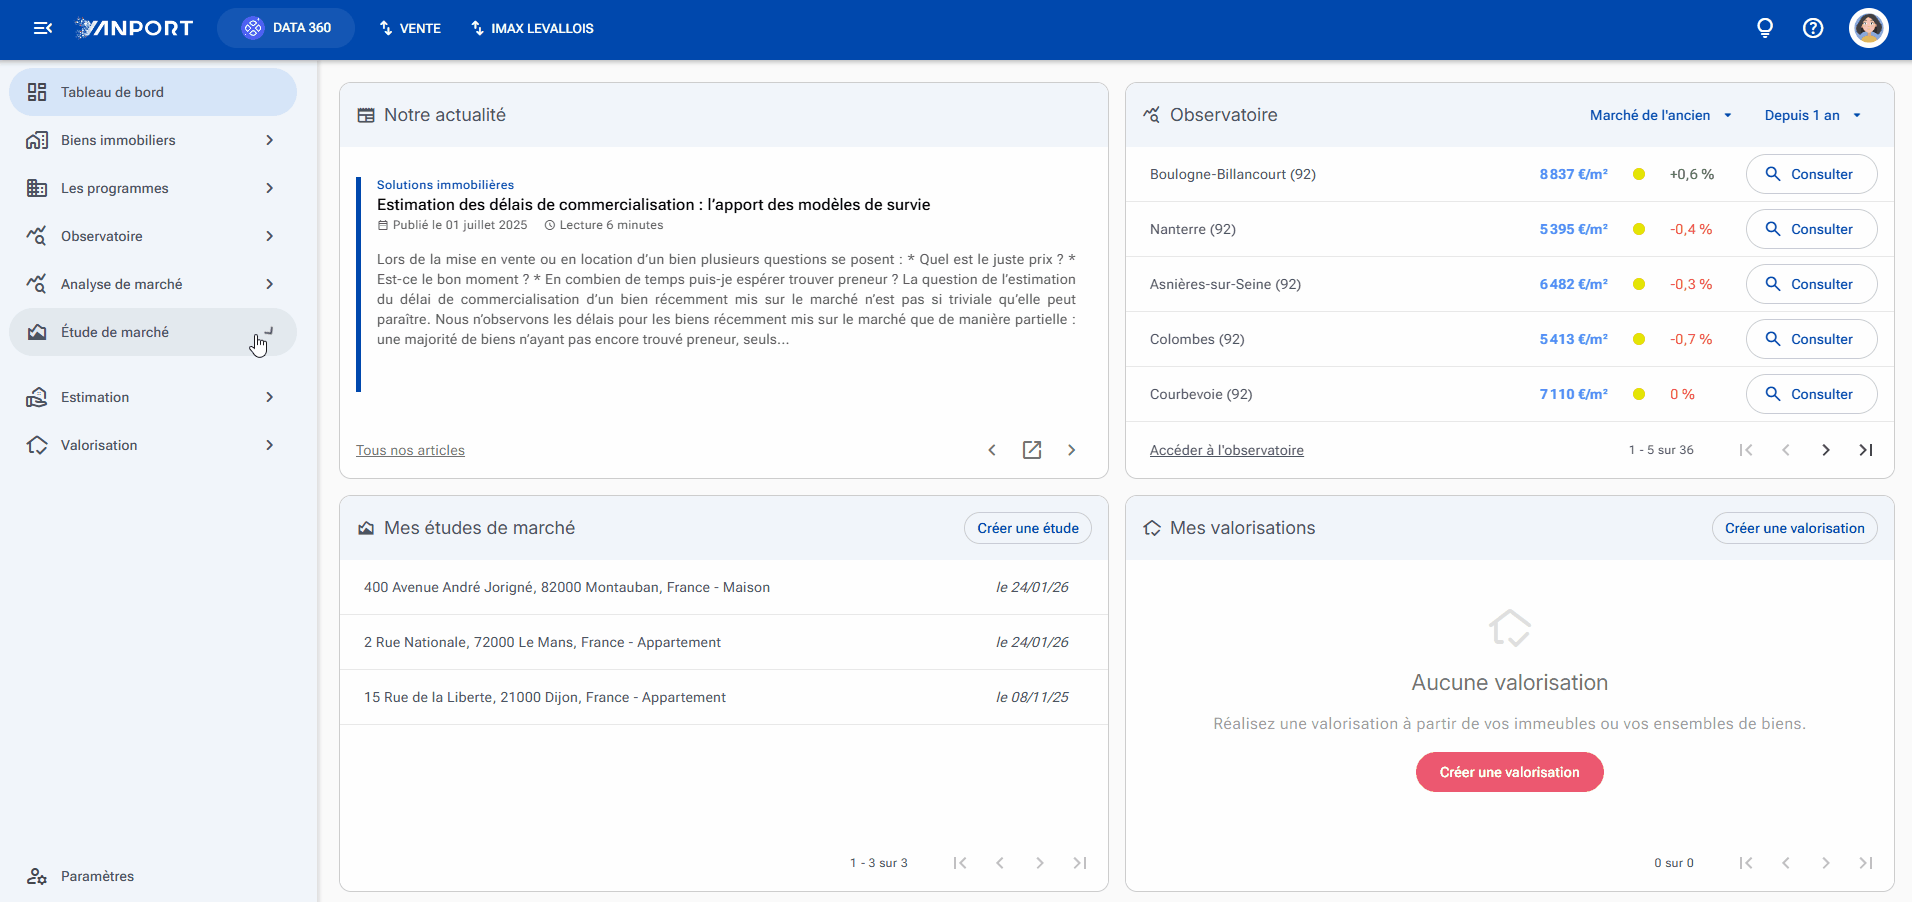The height and width of the screenshot is (902, 1912).
Task: Click the Solutions immobilières category label
Action: [x=445, y=185]
